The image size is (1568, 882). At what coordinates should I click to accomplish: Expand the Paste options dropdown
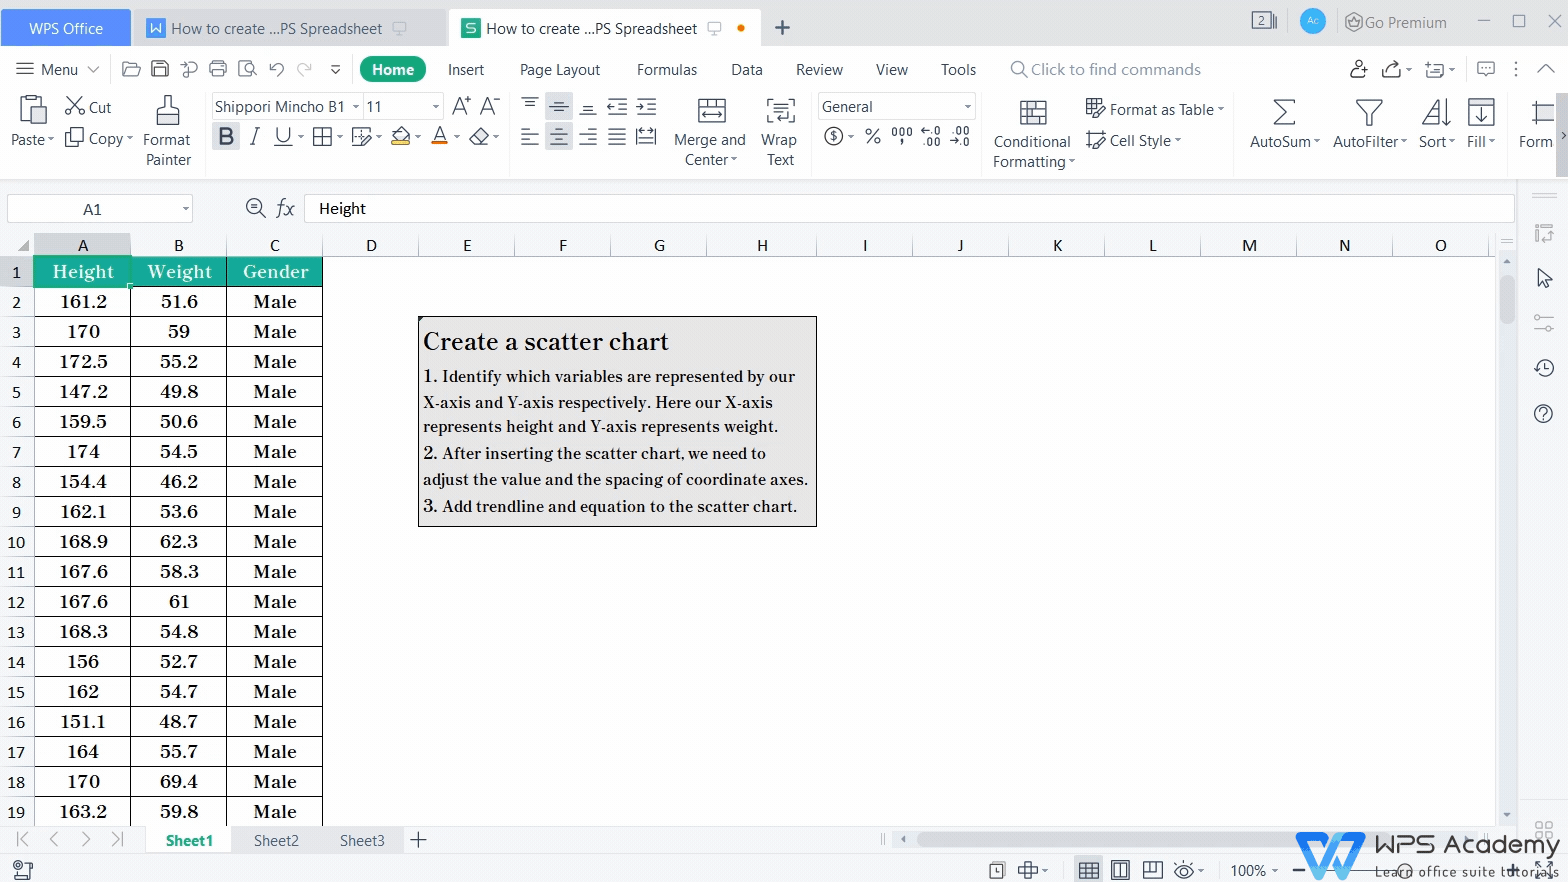pyautogui.click(x=51, y=140)
